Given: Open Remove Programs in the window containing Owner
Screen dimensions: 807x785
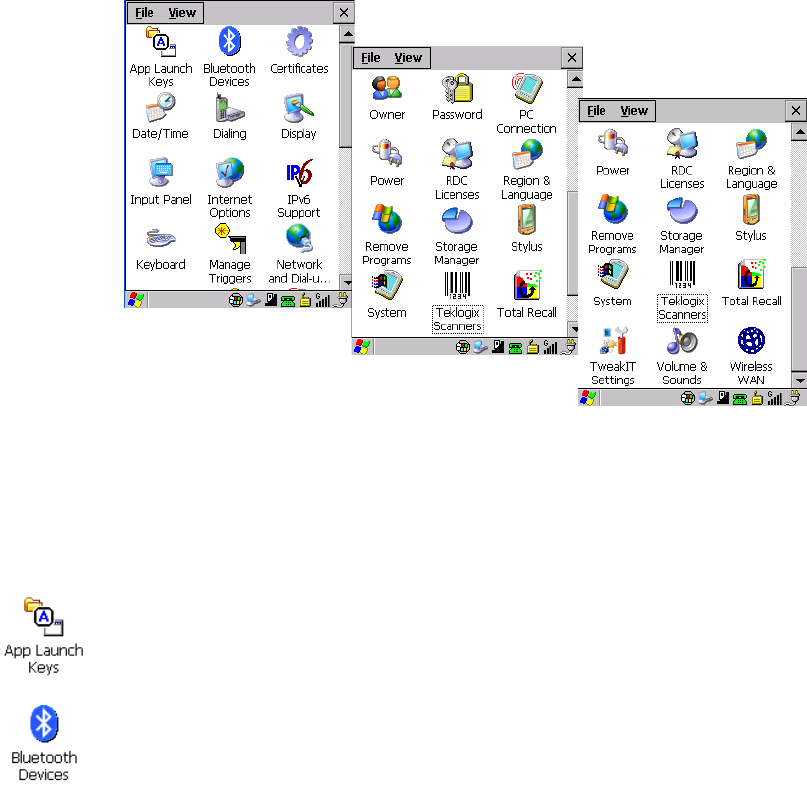Looking at the screenshot, I should [x=387, y=235].
